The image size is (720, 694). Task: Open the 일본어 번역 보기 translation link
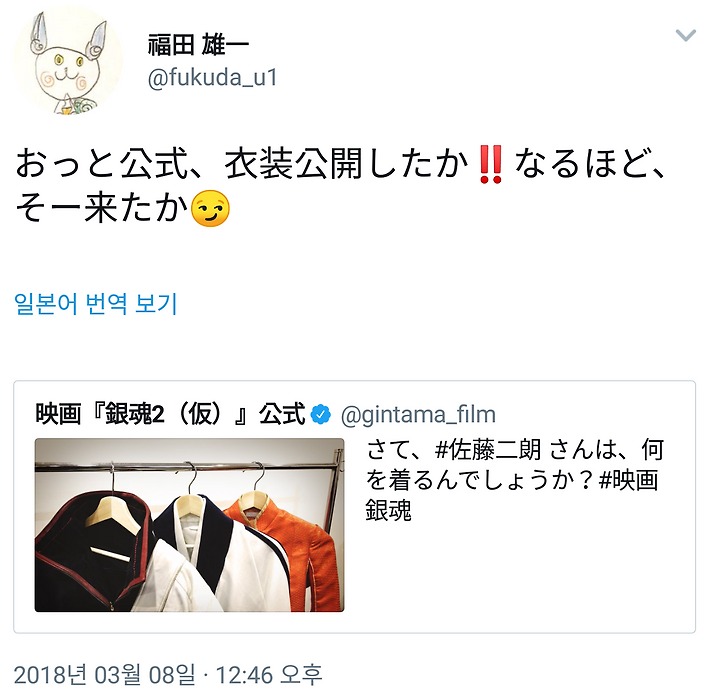(96, 304)
